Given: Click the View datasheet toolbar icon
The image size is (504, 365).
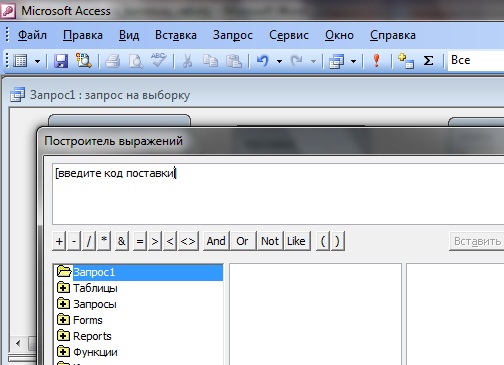Looking at the screenshot, I should tap(21, 61).
